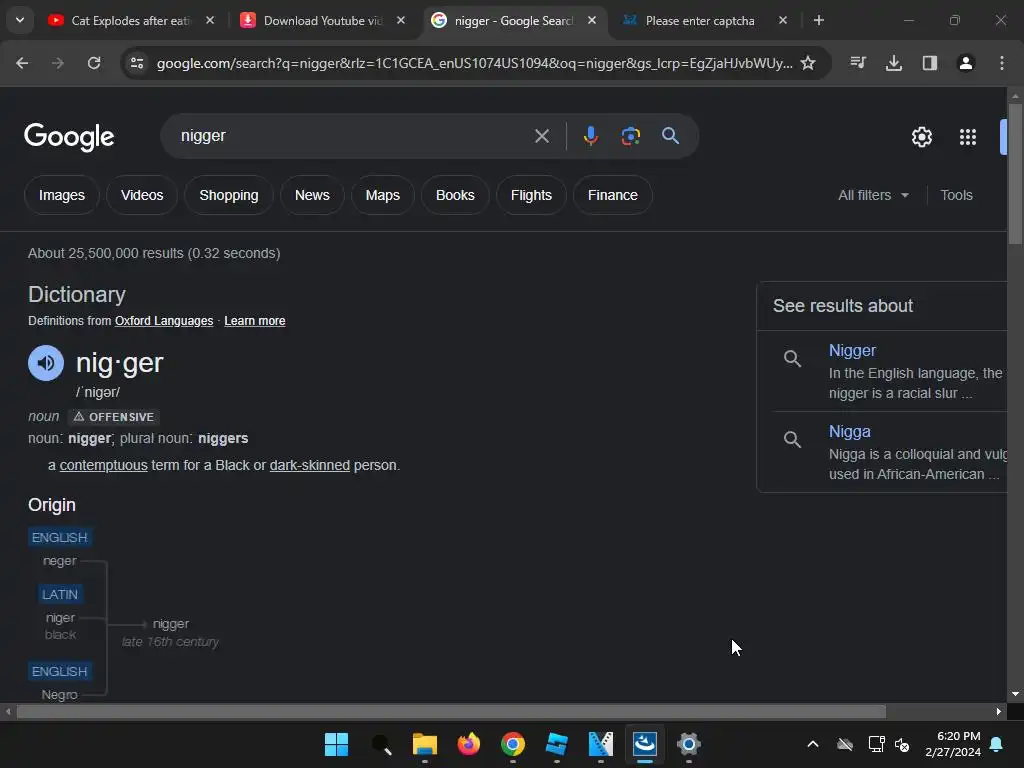Image resolution: width=1024 pixels, height=768 pixels.
Task: Open the Windows Start menu
Action: pyautogui.click(x=336, y=744)
